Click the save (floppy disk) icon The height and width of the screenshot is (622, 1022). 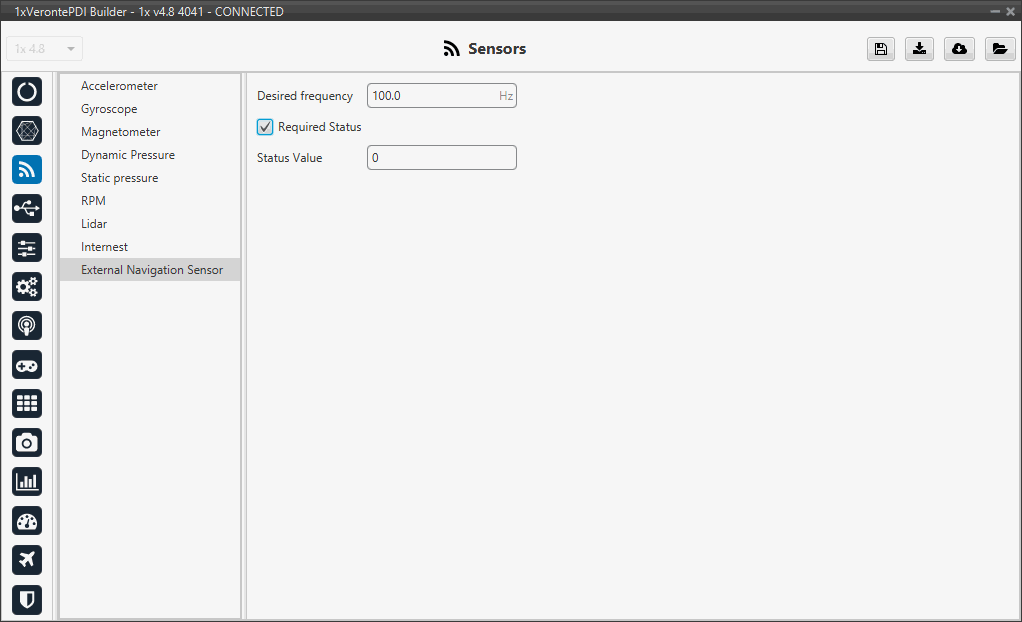click(880, 49)
